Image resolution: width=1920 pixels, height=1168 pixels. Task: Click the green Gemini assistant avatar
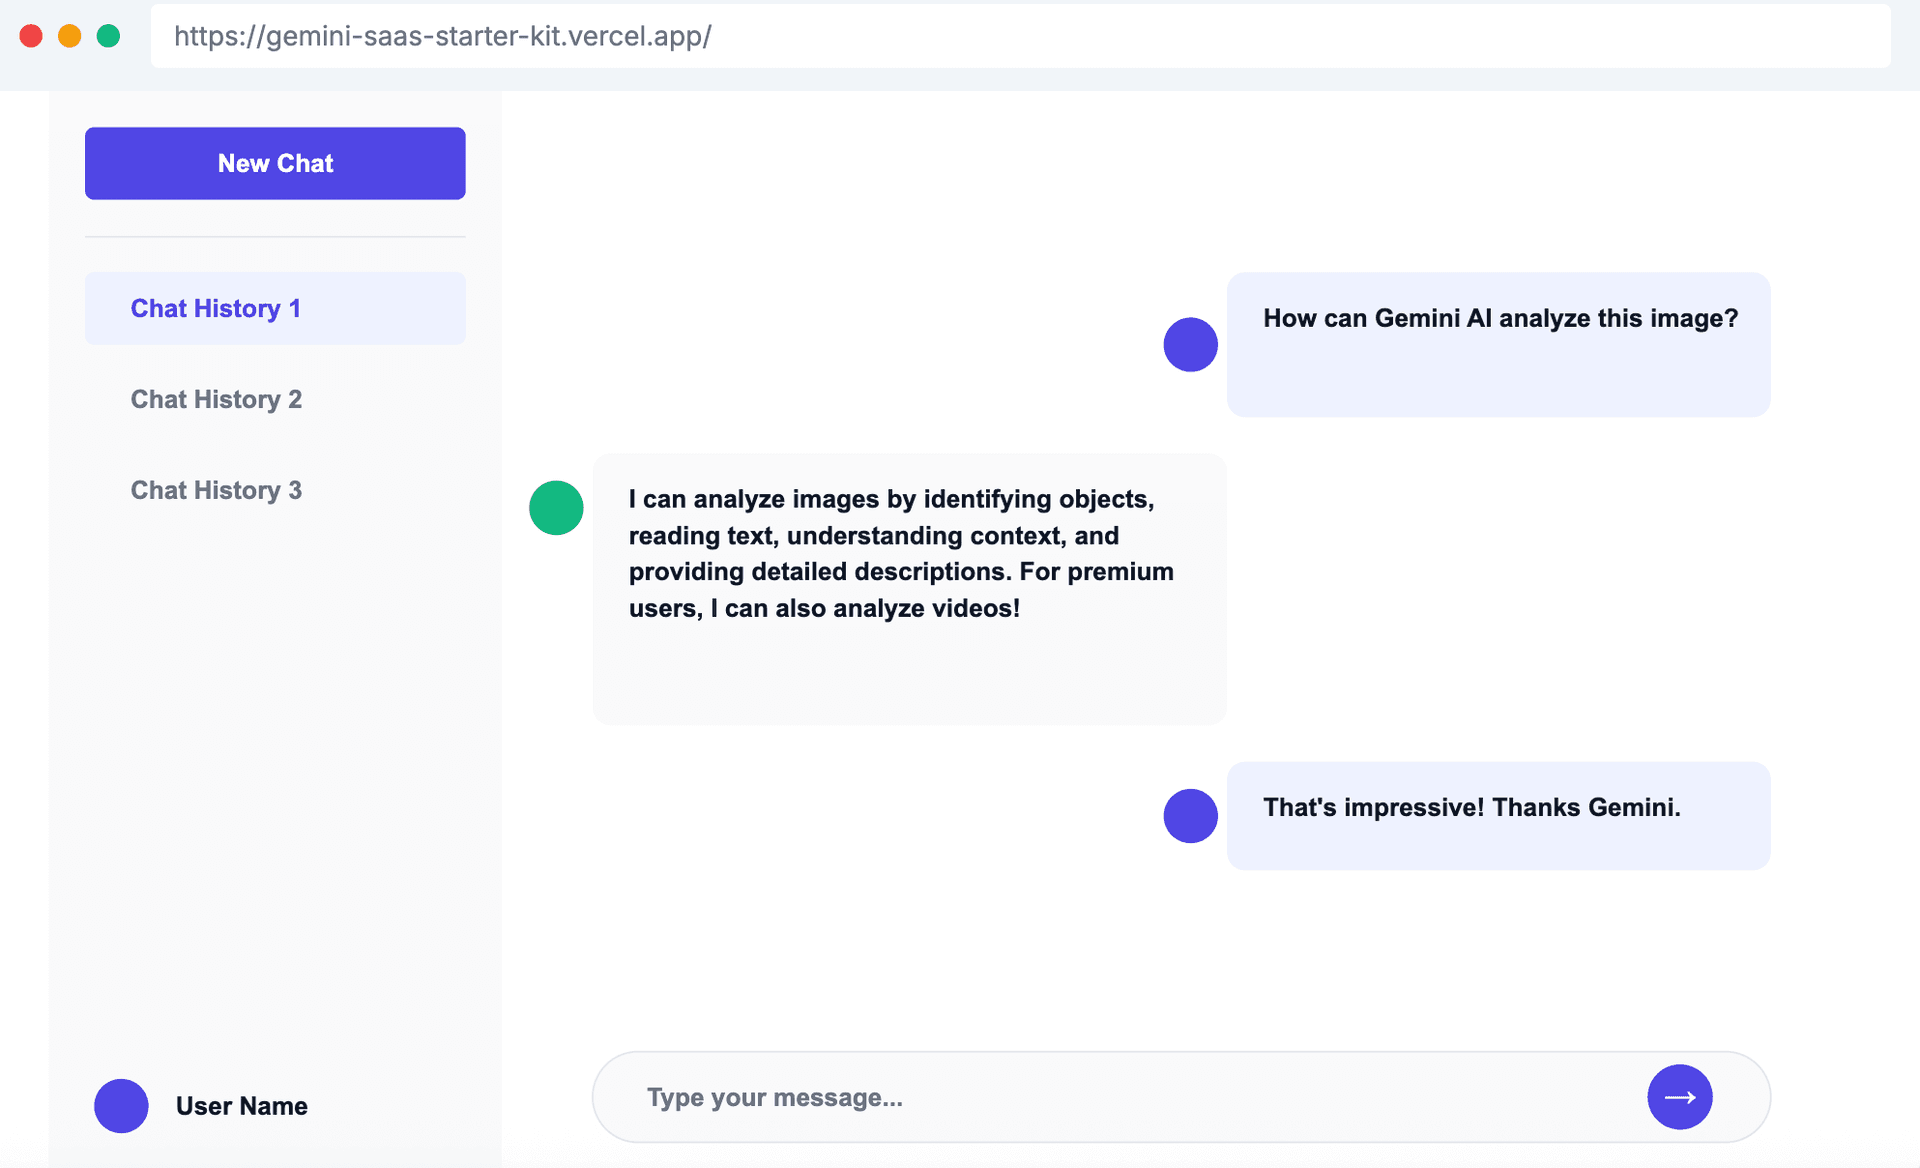pyautogui.click(x=556, y=508)
